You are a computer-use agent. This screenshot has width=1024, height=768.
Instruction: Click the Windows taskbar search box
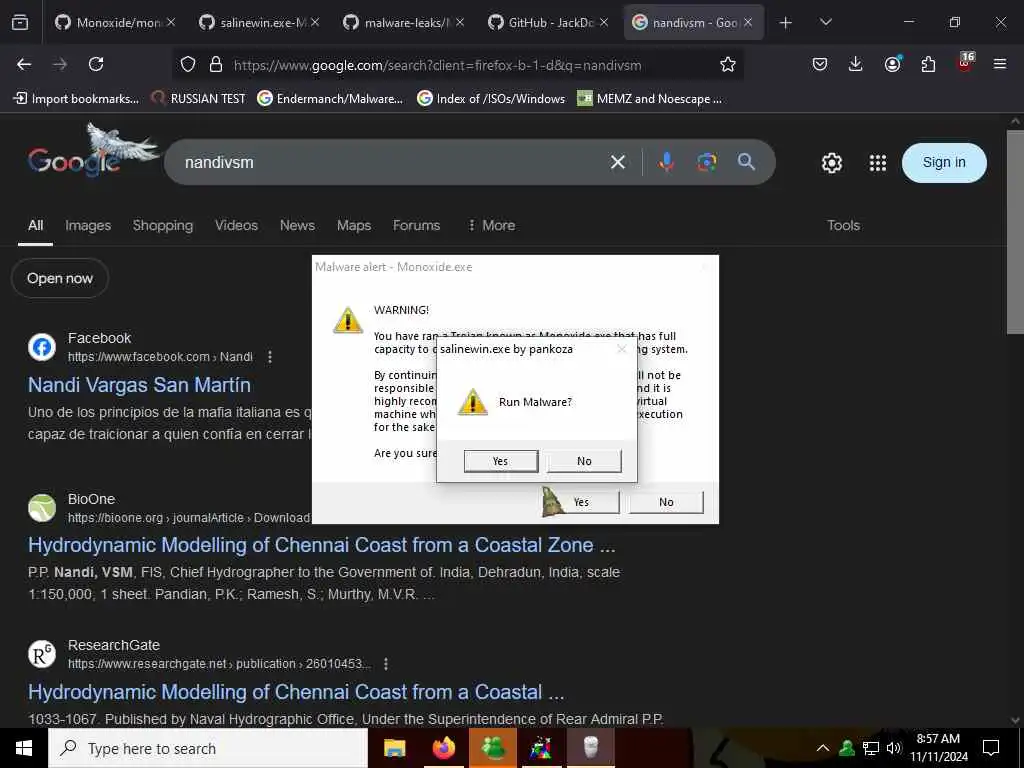[208, 748]
